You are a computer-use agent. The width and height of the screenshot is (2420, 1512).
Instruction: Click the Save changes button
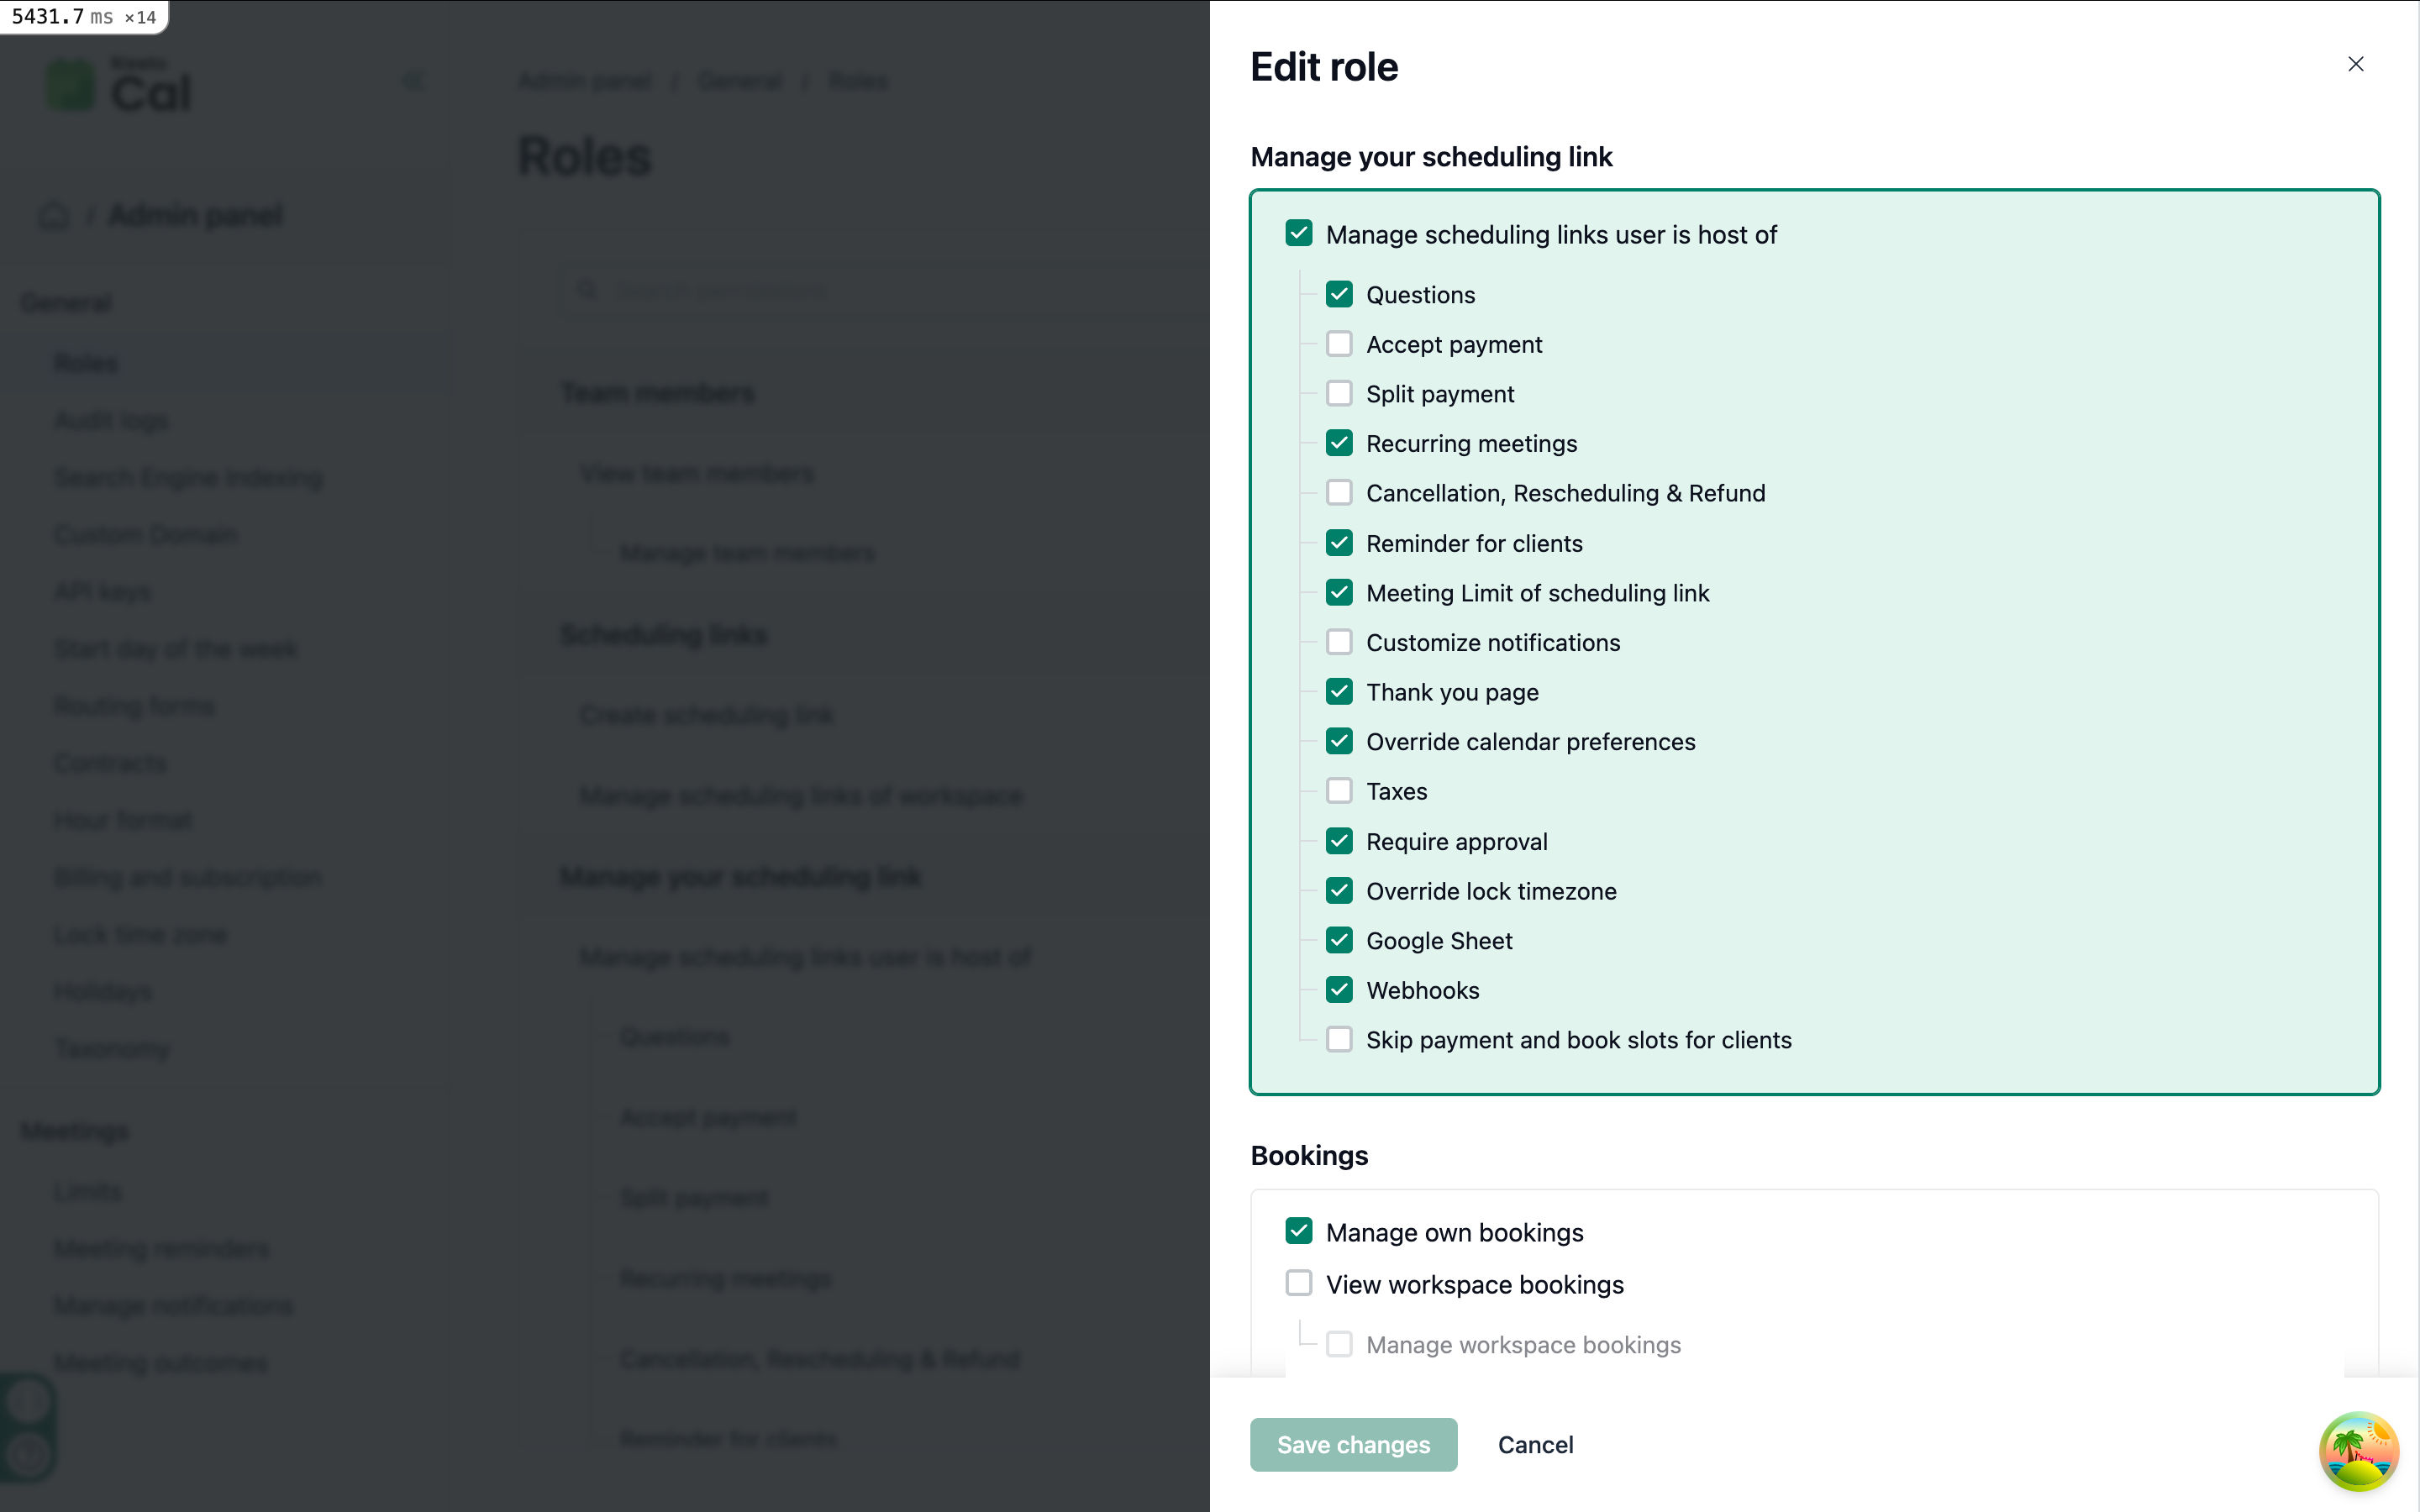(1353, 1444)
